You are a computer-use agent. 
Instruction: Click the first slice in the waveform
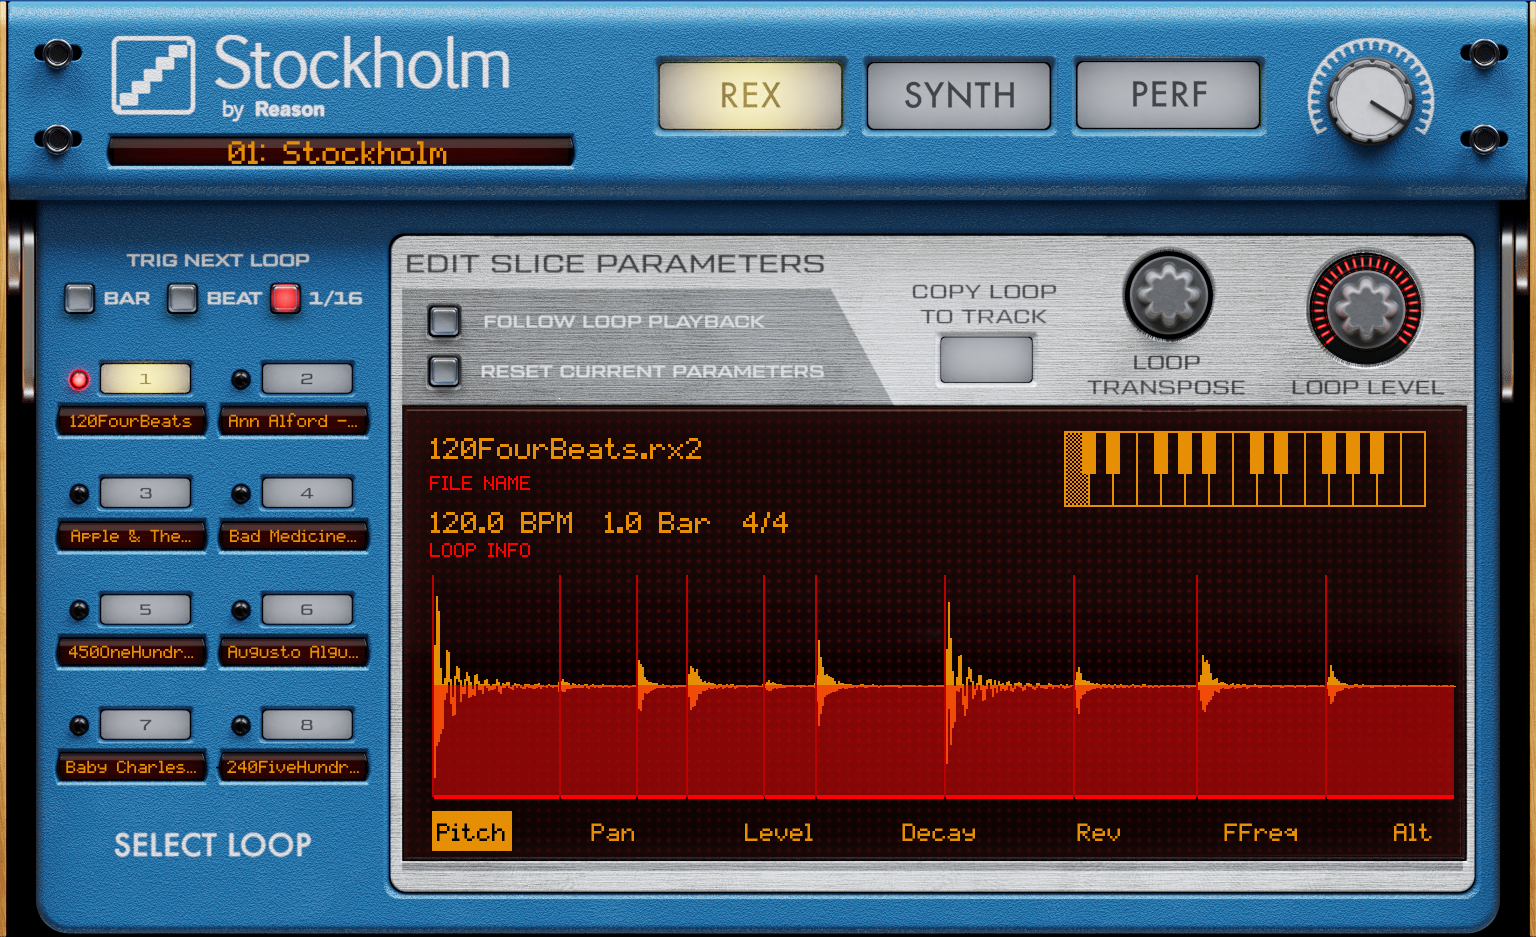point(496,686)
